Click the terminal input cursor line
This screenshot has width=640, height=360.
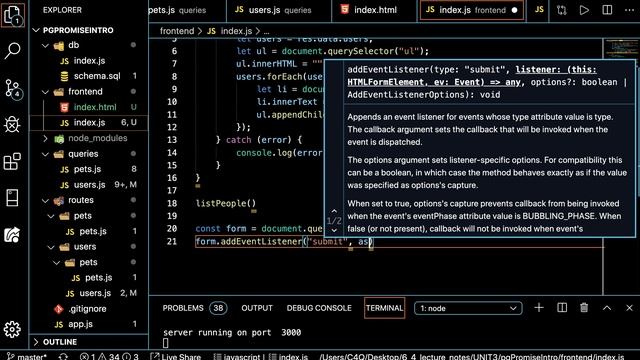click(x=165, y=343)
